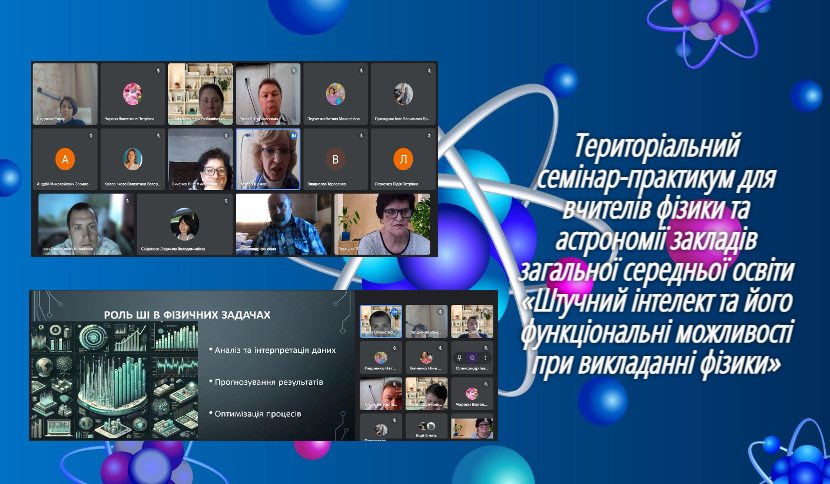Click purple circle icon on hovered participant tile
This screenshot has width=830, height=484.
click(x=472, y=358)
